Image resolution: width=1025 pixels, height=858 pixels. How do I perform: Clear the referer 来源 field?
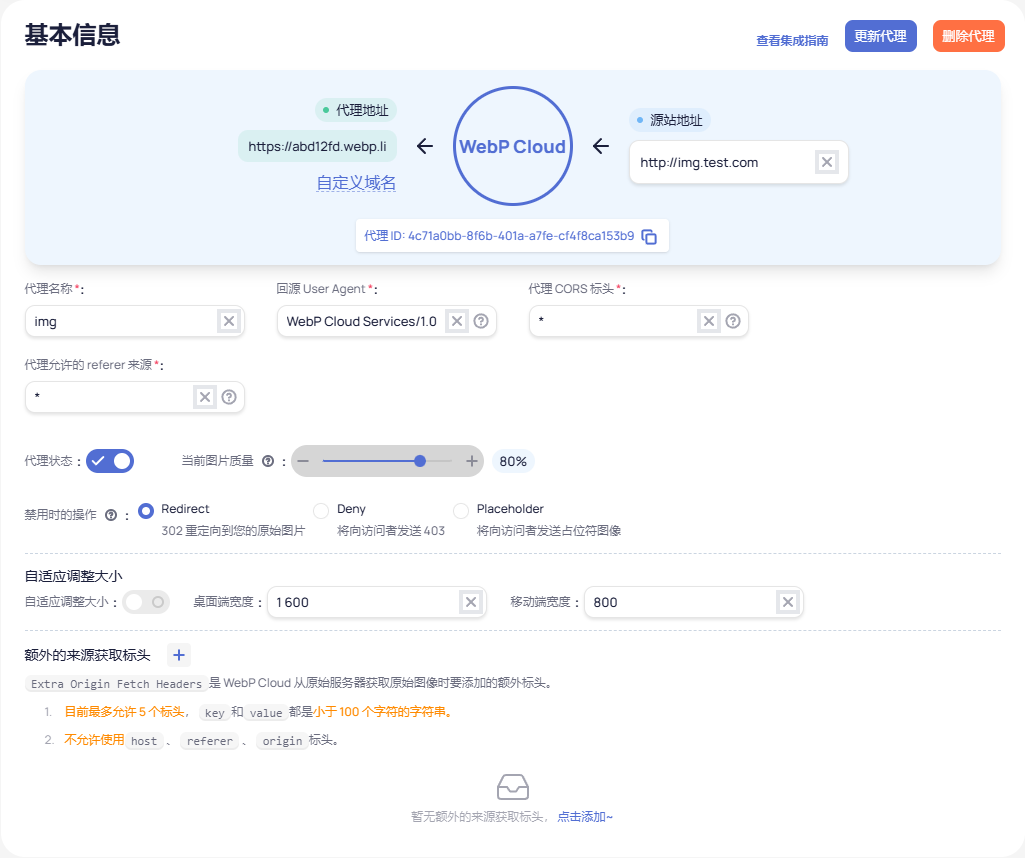[x=205, y=397]
